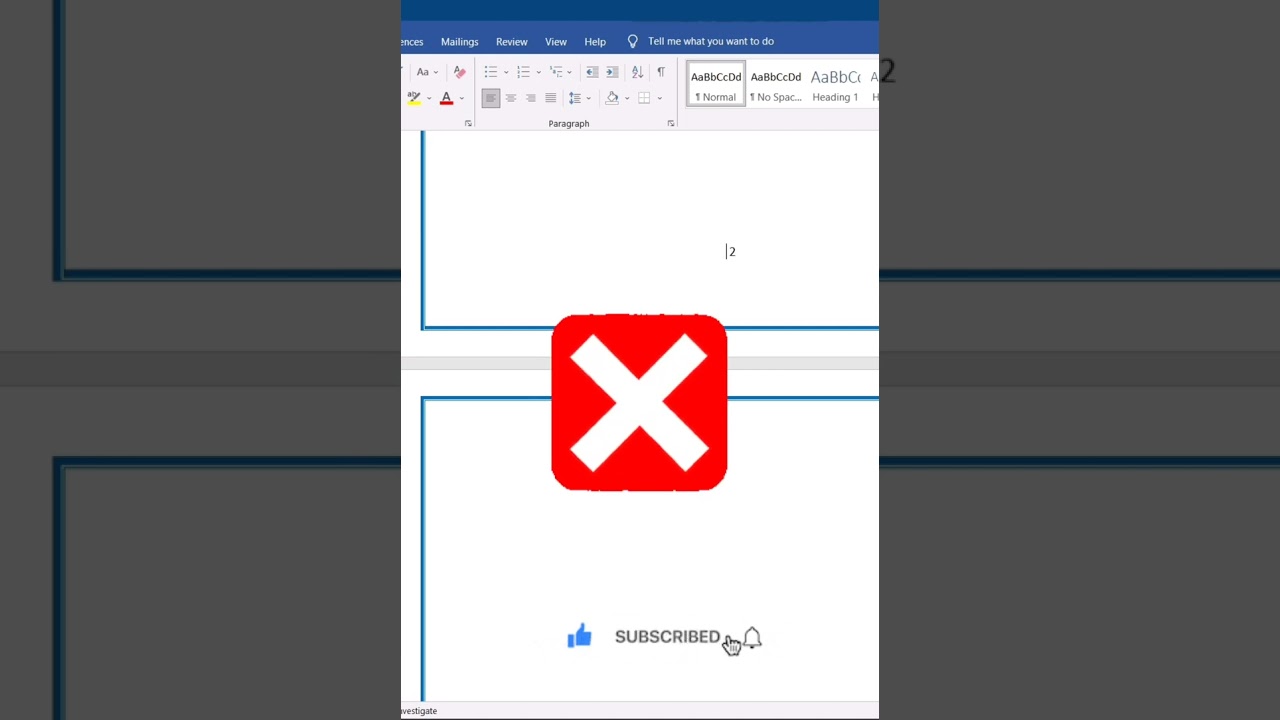Screen dimensions: 1280x720
Task: Expand the borders dropdown arrow
Action: 659,98
